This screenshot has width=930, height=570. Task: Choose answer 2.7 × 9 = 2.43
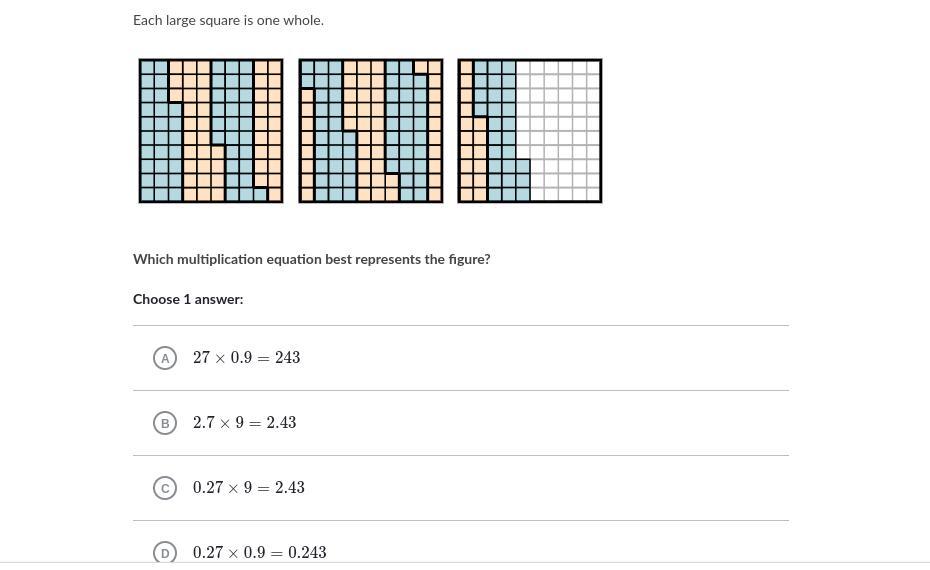click(244, 423)
